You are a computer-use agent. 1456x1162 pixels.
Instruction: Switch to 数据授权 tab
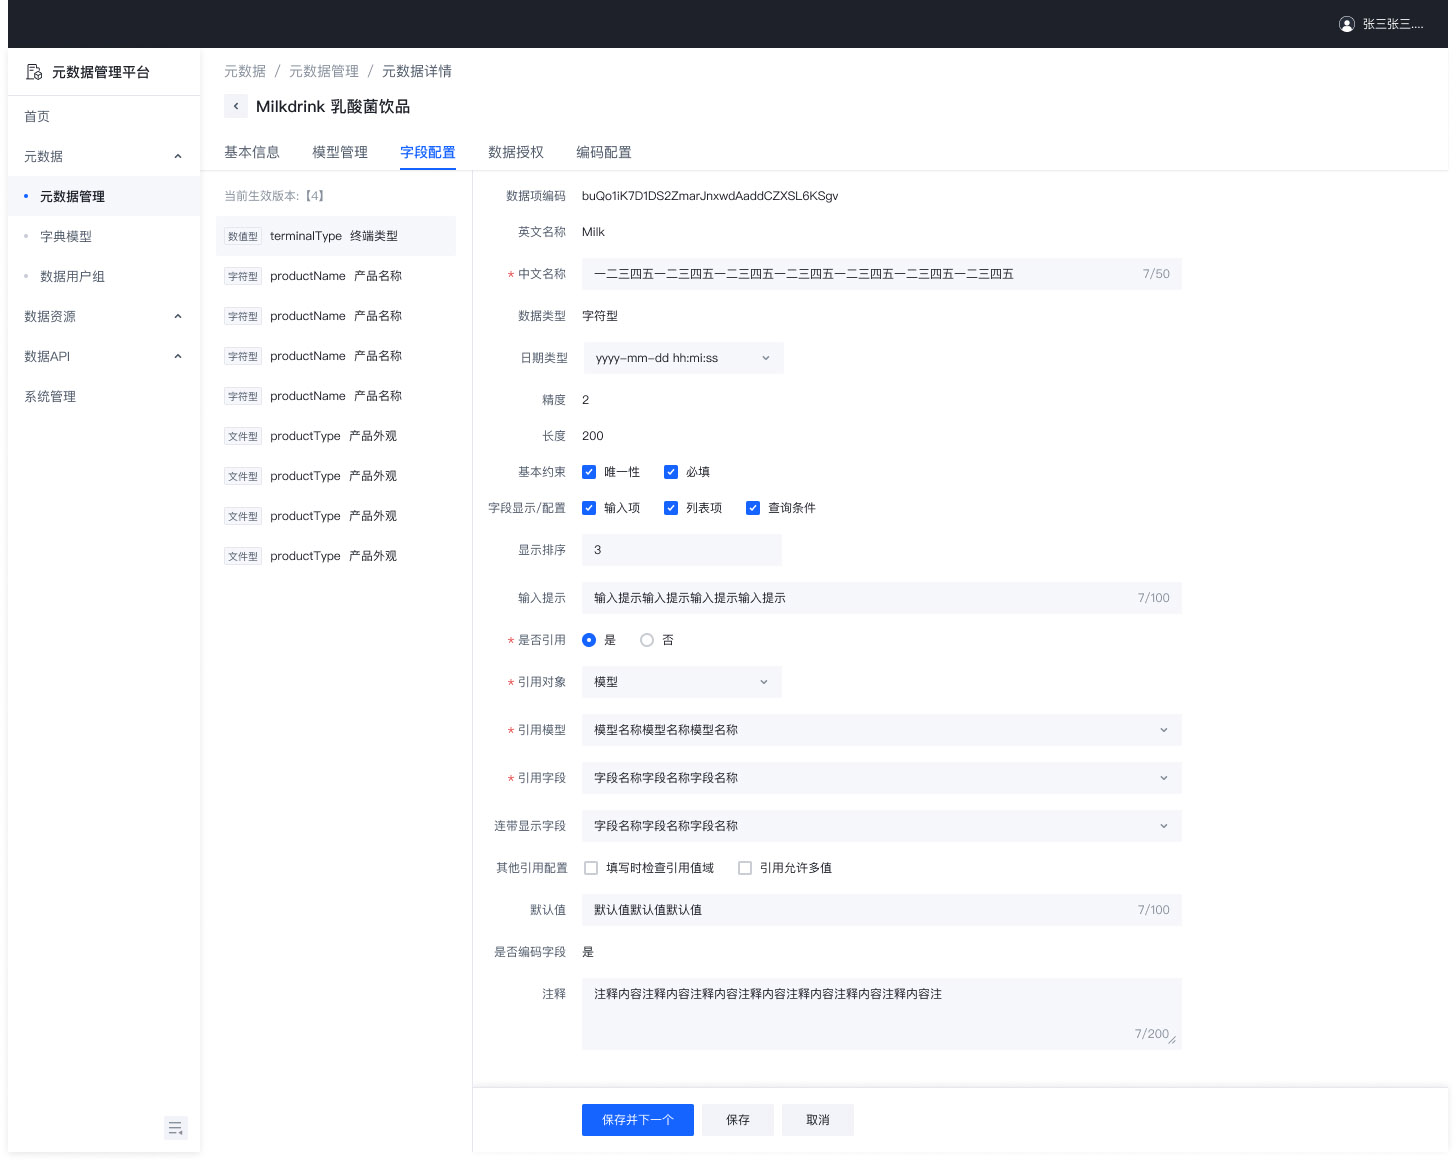coord(516,152)
